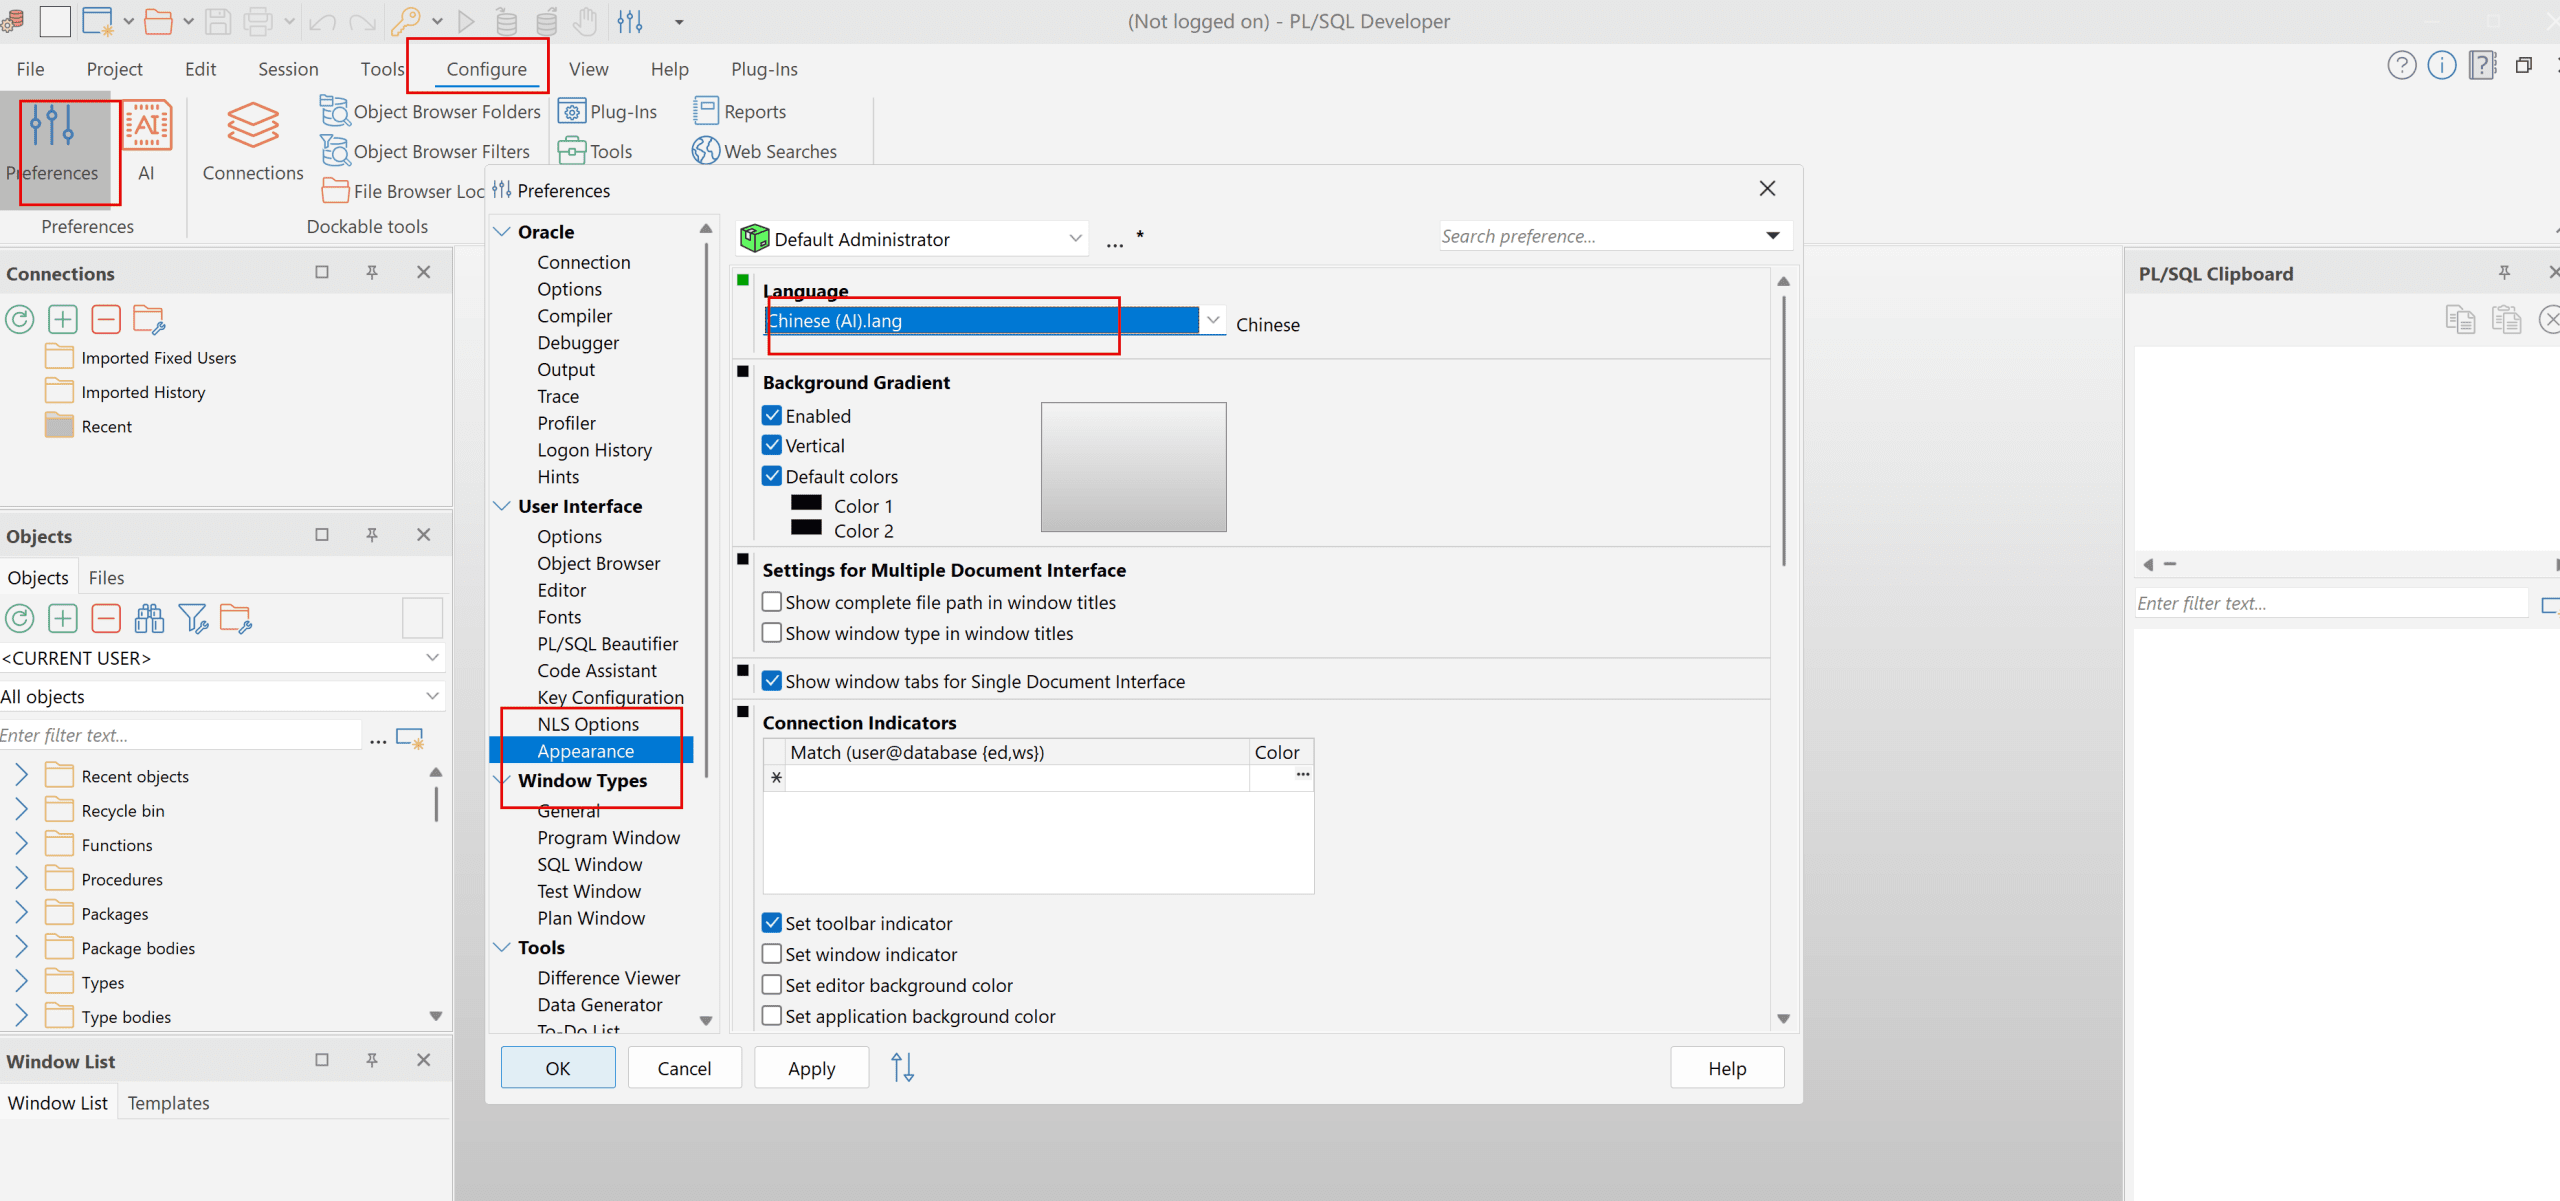
Task: Click the up-down arrows icon beside Apply
Action: click(x=902, y=1068)
